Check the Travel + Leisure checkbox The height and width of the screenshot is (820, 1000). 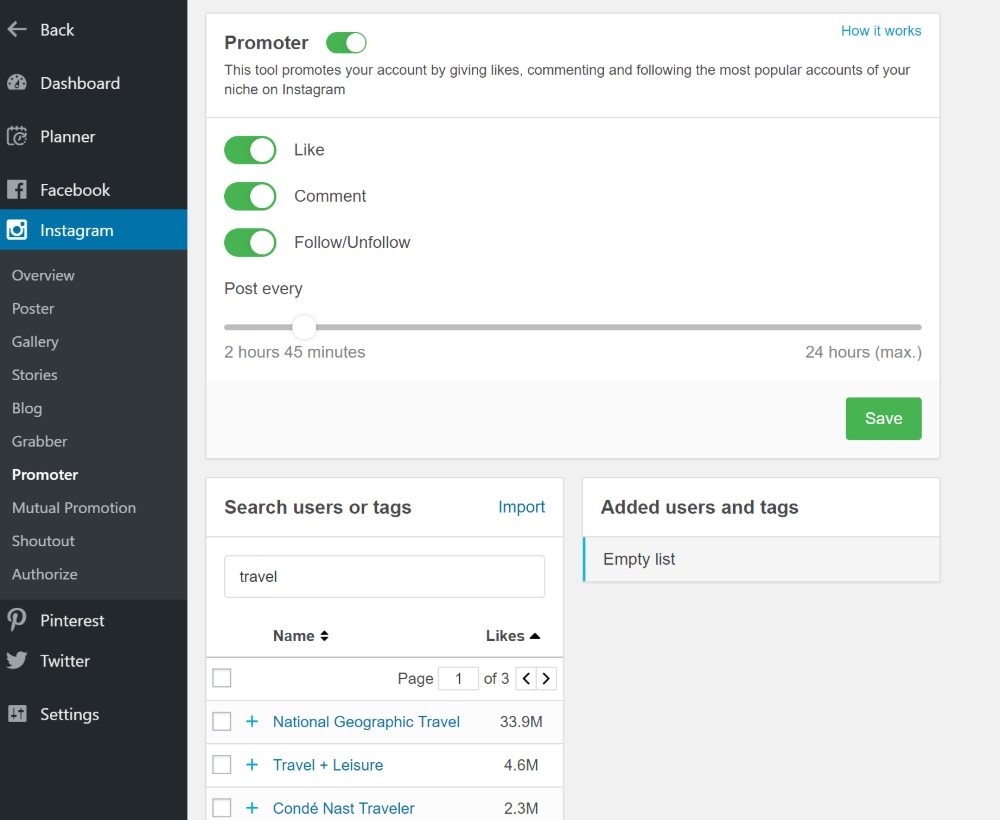[x=221, y=765]
